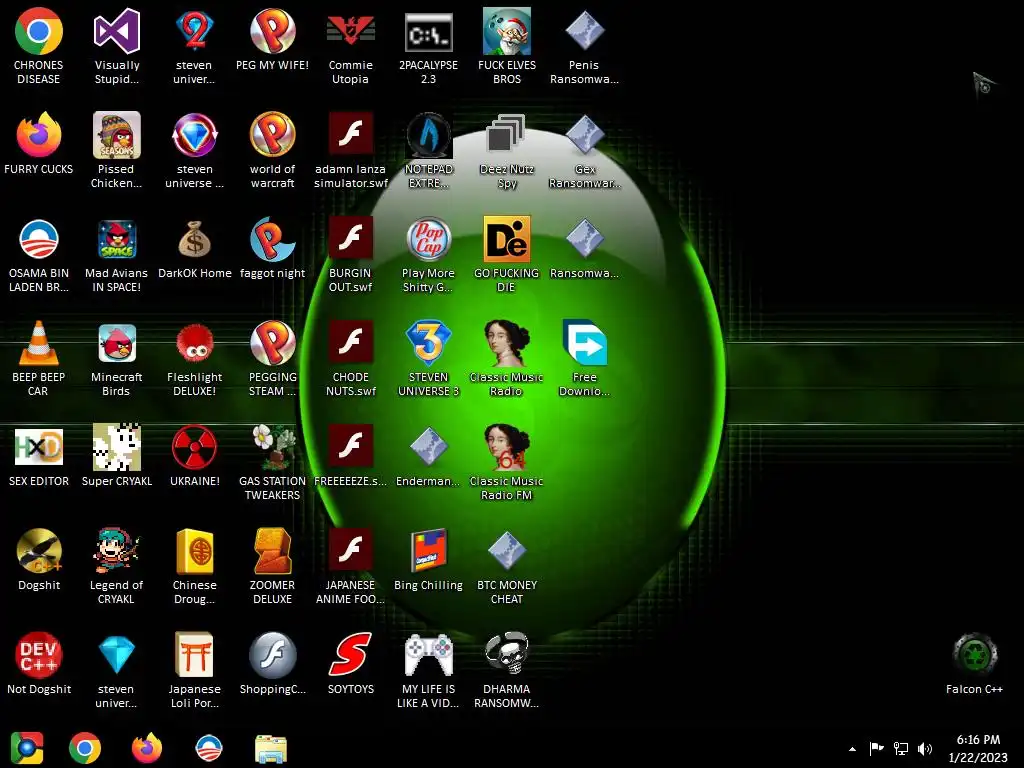Select the ZOOMER DELUXE icon
Viewport: 1024px width, 768px height.
point(272,551)
